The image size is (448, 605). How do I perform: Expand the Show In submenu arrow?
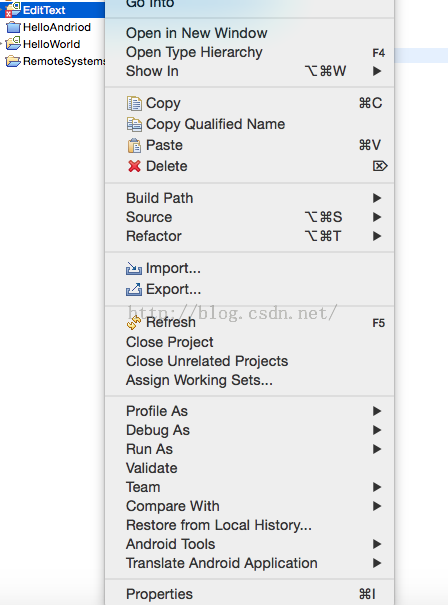tap(377, 71)
